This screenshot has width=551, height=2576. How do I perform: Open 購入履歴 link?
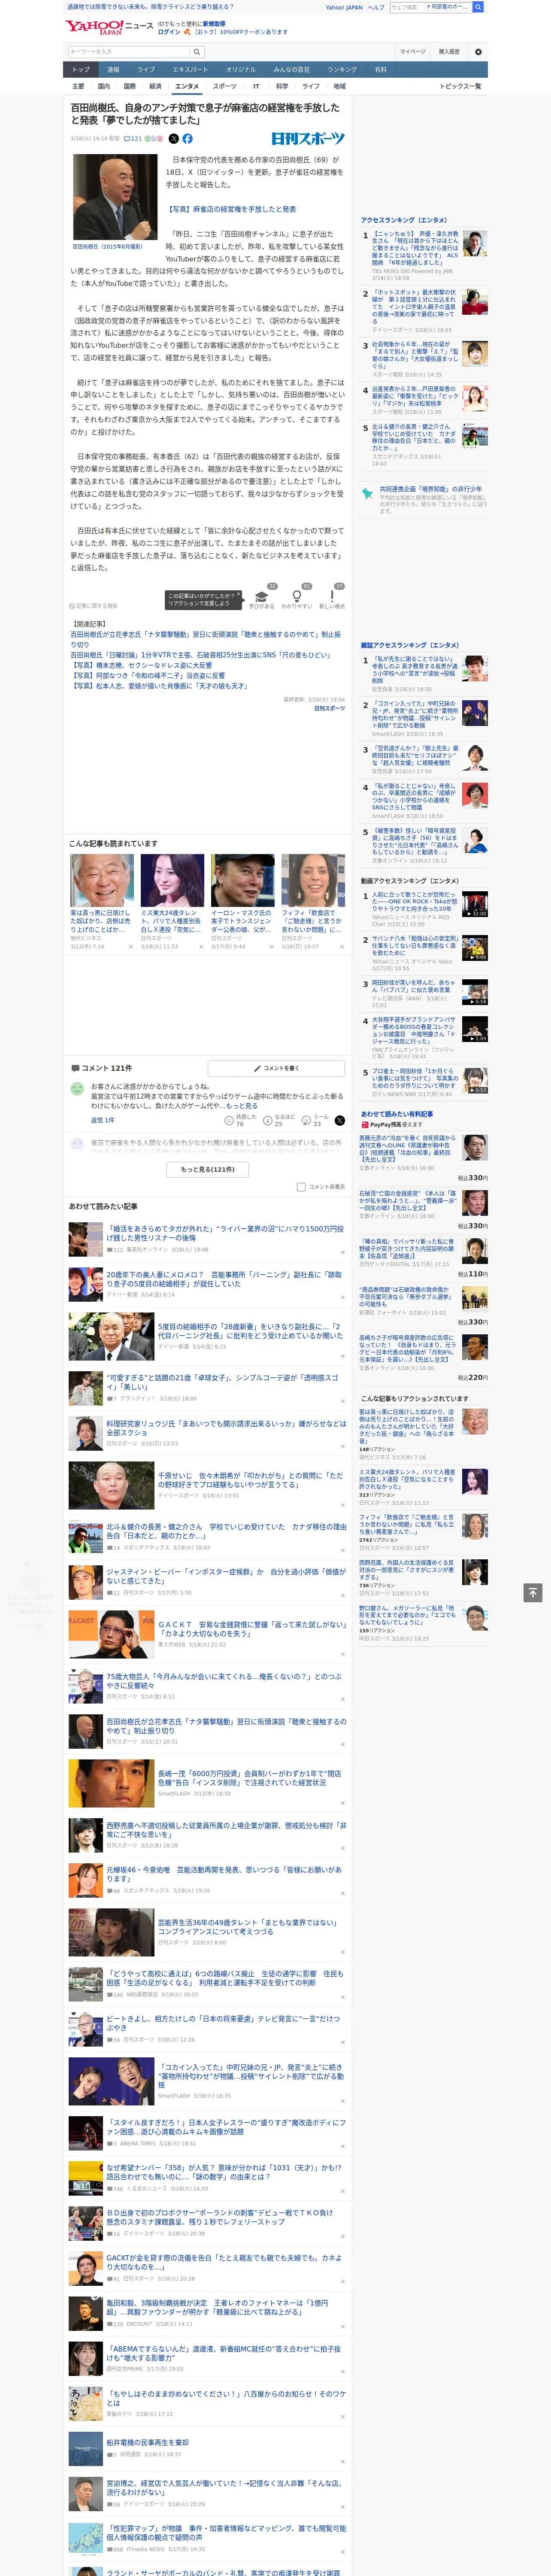pyautogui.click(x=449, y=52)
